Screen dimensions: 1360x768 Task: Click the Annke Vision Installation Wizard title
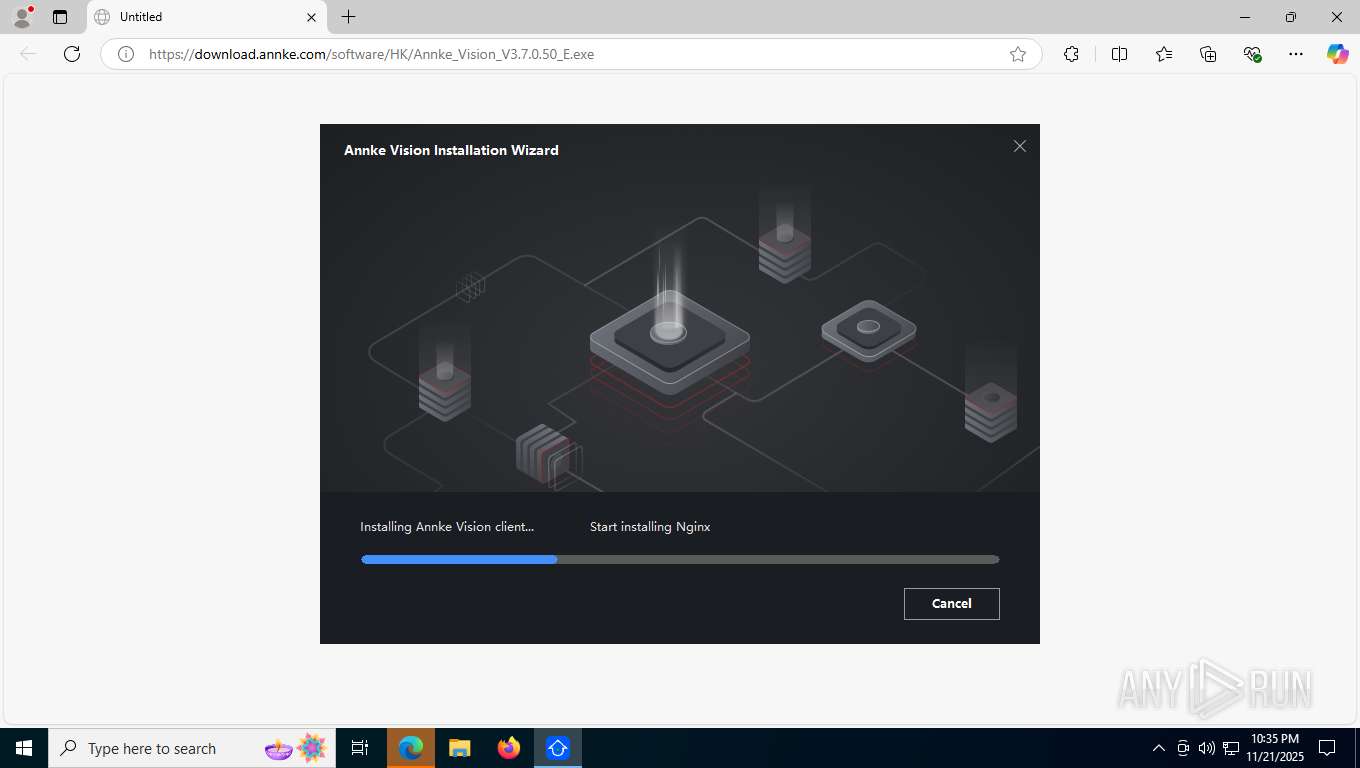(x=451, y=150)
